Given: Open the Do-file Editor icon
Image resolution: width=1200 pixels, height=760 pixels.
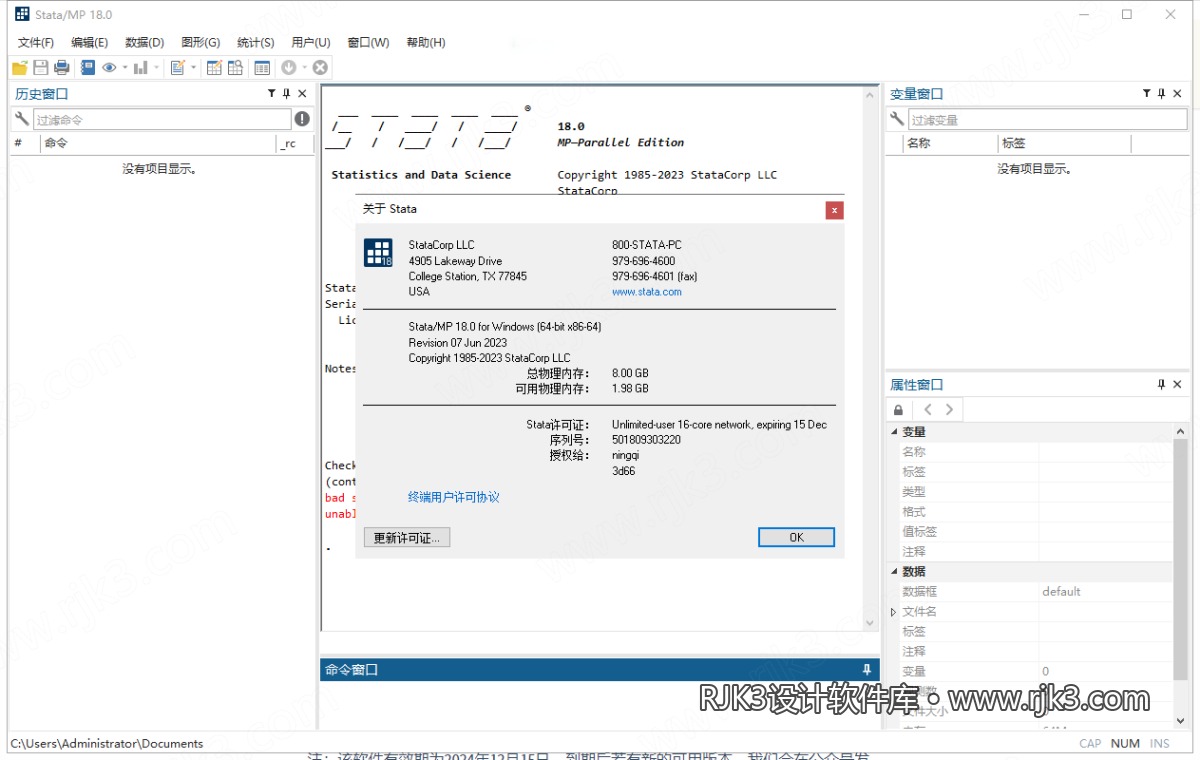Looking at the screenshot, I should point(178,68).
